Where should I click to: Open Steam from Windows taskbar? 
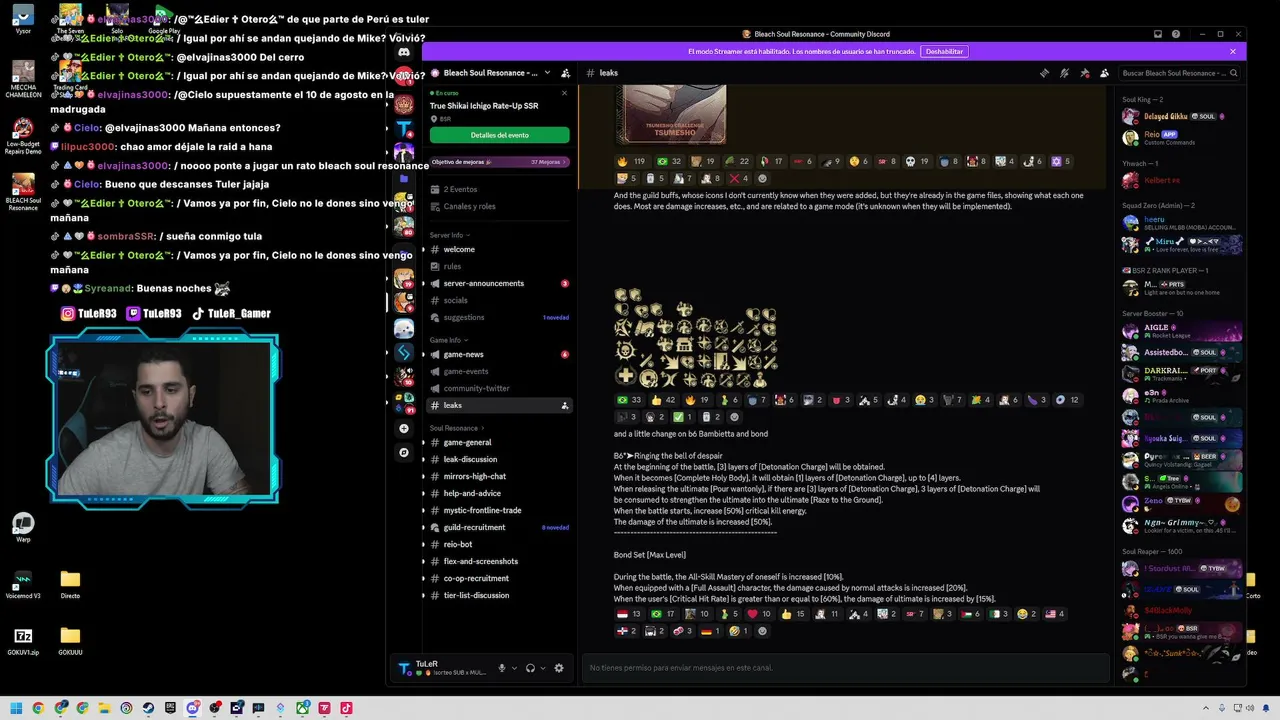coord(148,708)
